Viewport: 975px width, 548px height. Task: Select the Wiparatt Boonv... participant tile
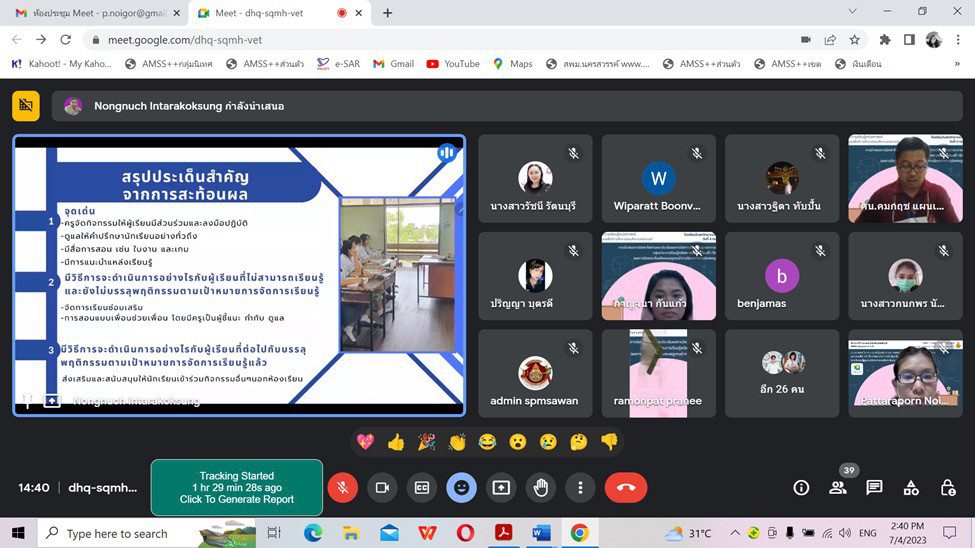[x=658, y=179]
